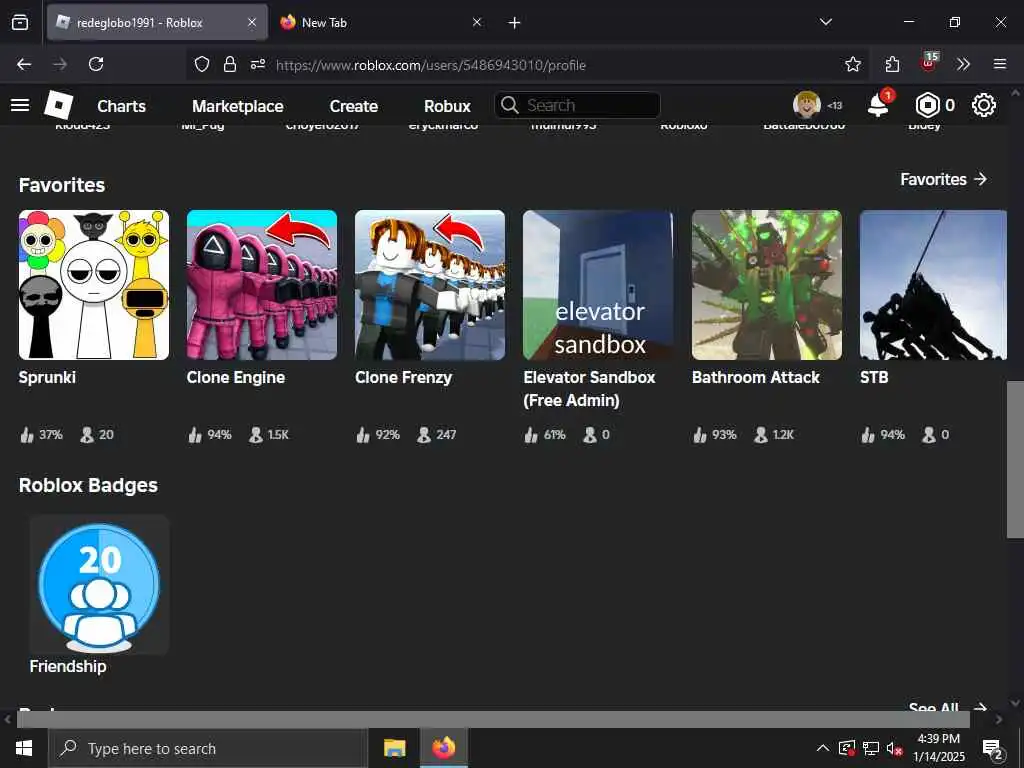
Task: Click the Friendship badge label
Action: pos(68,666)
